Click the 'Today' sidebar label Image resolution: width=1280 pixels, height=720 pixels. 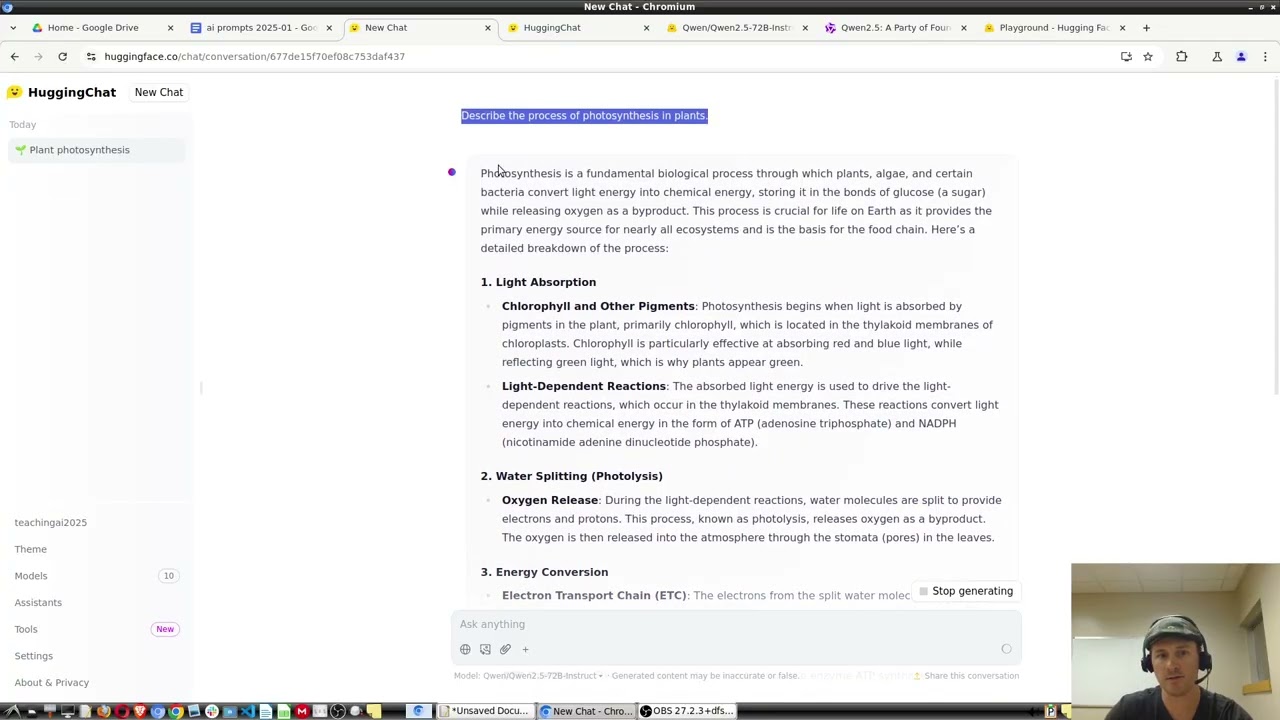[22, 125]
